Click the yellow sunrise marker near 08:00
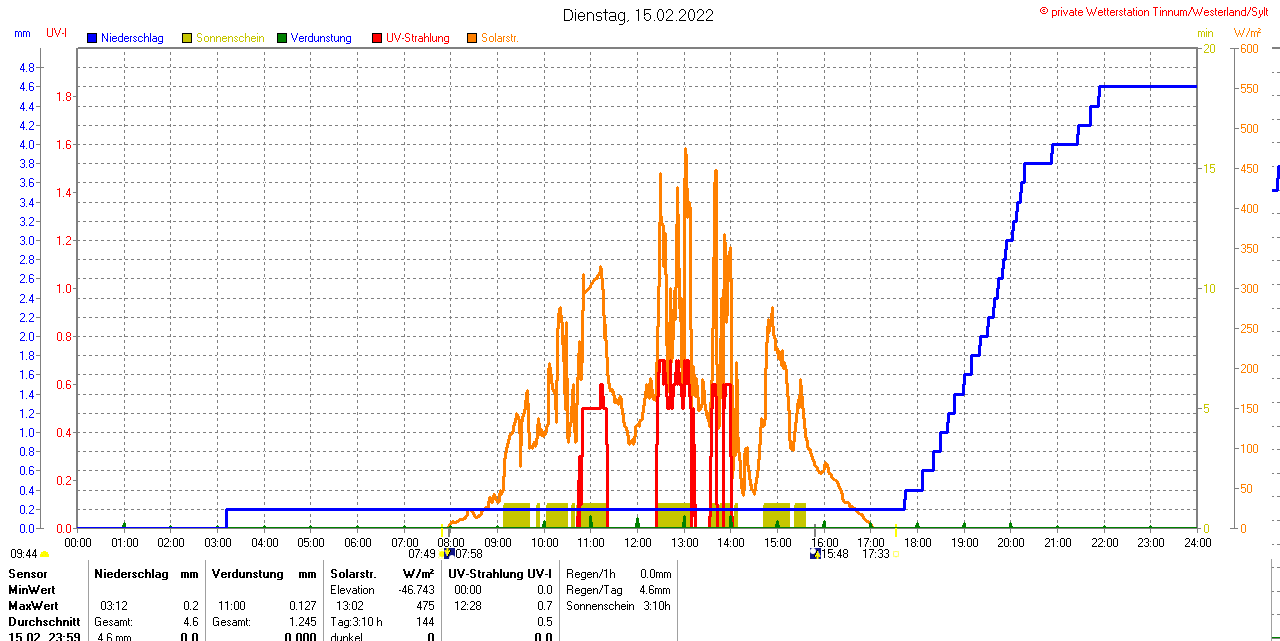The height and width of the screenshot is (641, 1280). pyautogui.click(x=443, y=528)
